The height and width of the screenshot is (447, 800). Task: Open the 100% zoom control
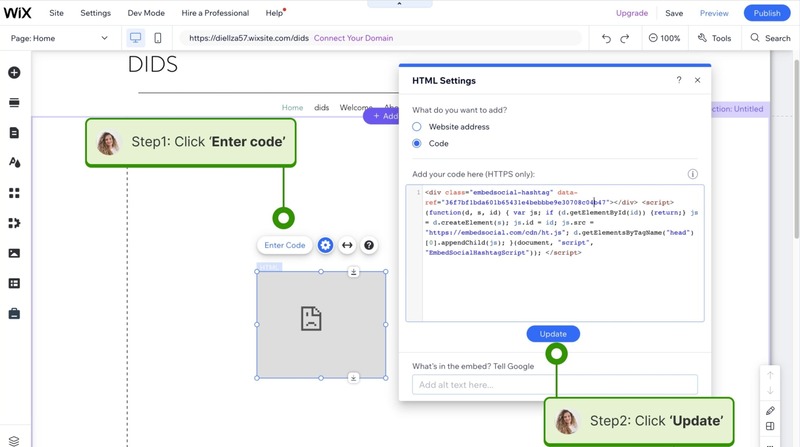pos(664,38)
